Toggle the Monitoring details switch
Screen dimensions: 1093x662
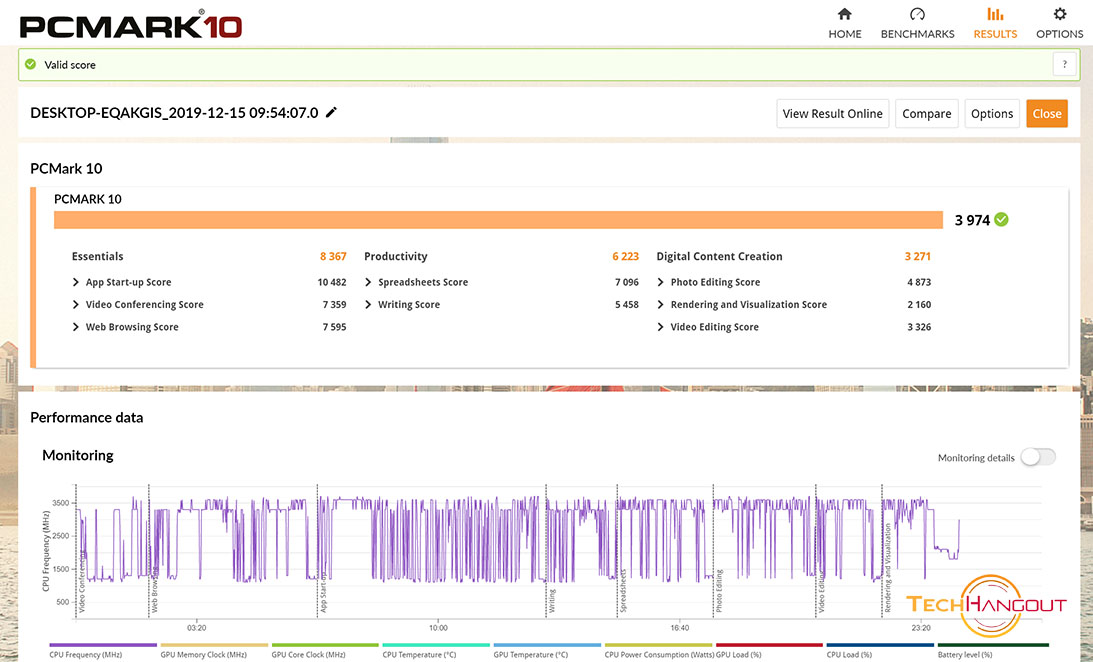pyautogui.click(x=1038, y=457)
